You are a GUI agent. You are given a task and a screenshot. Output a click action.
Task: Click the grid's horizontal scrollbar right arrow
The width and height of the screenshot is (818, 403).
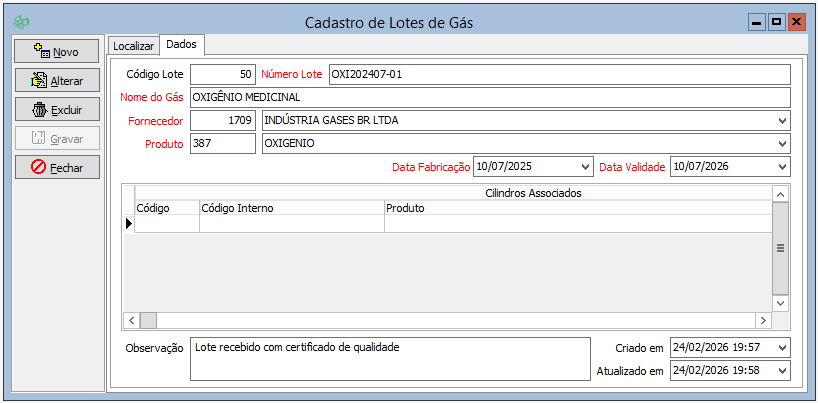[763, 321]
